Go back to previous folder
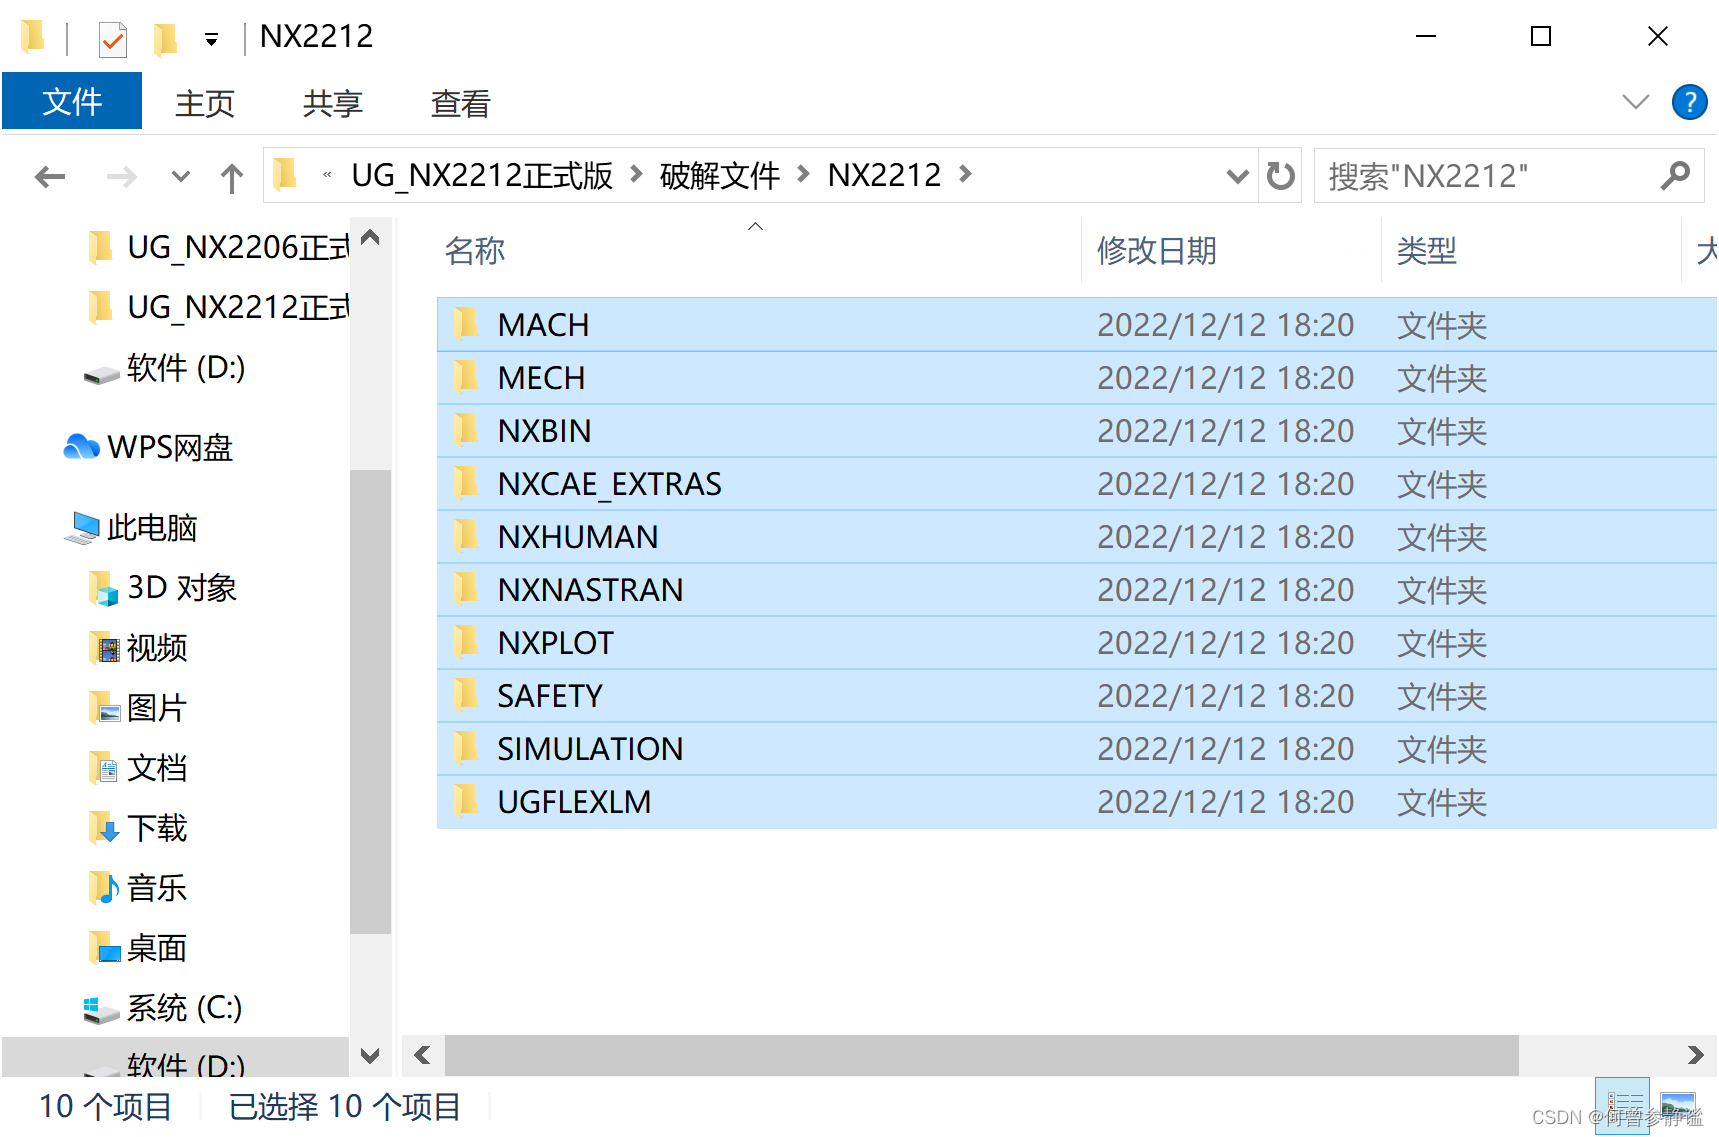The image size is (1719, 1137). [x=50, y=177]
